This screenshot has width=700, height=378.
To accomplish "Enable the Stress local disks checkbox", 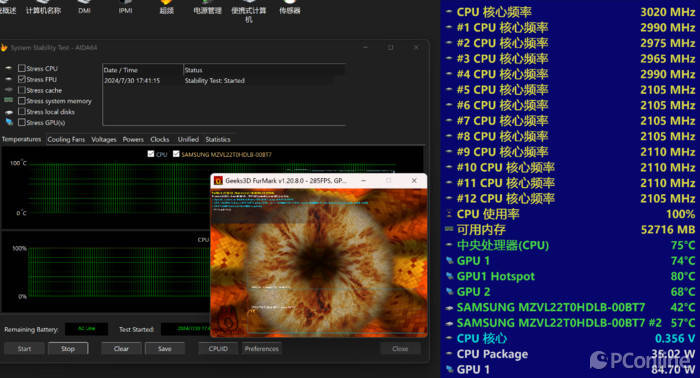I will [21, 112].
